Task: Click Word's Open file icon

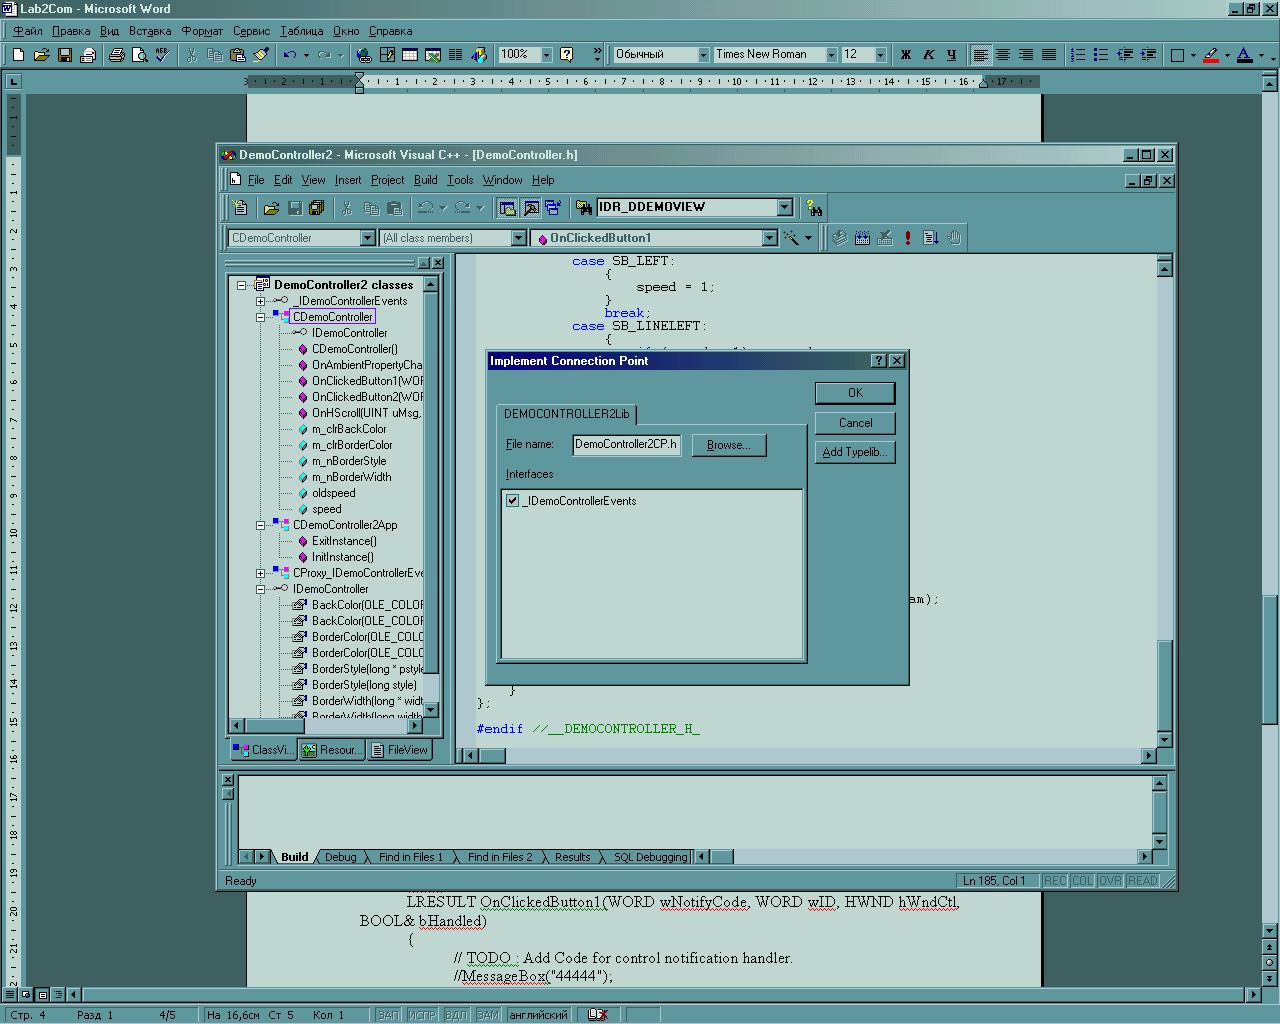Action: click(x=41, y=55)
